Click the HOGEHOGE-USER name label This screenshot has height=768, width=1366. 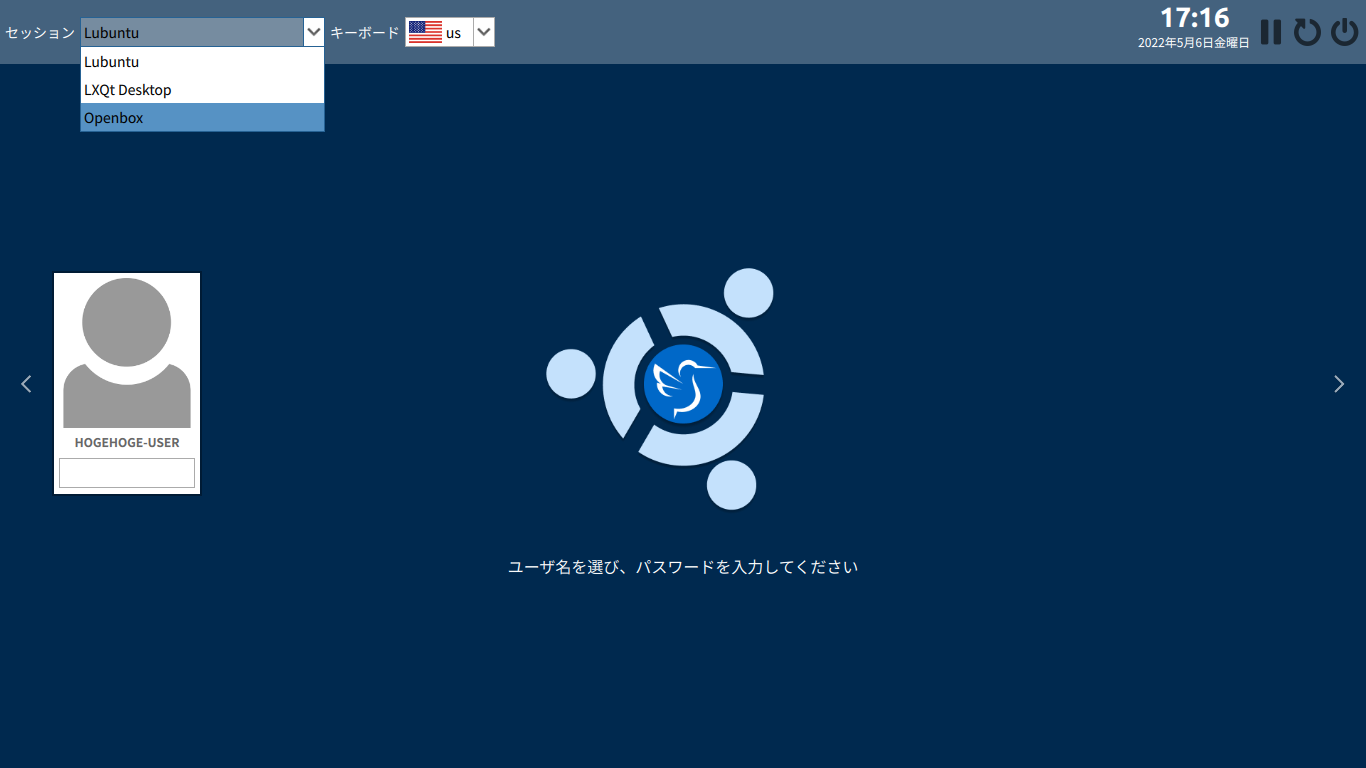tap(127, 442)
